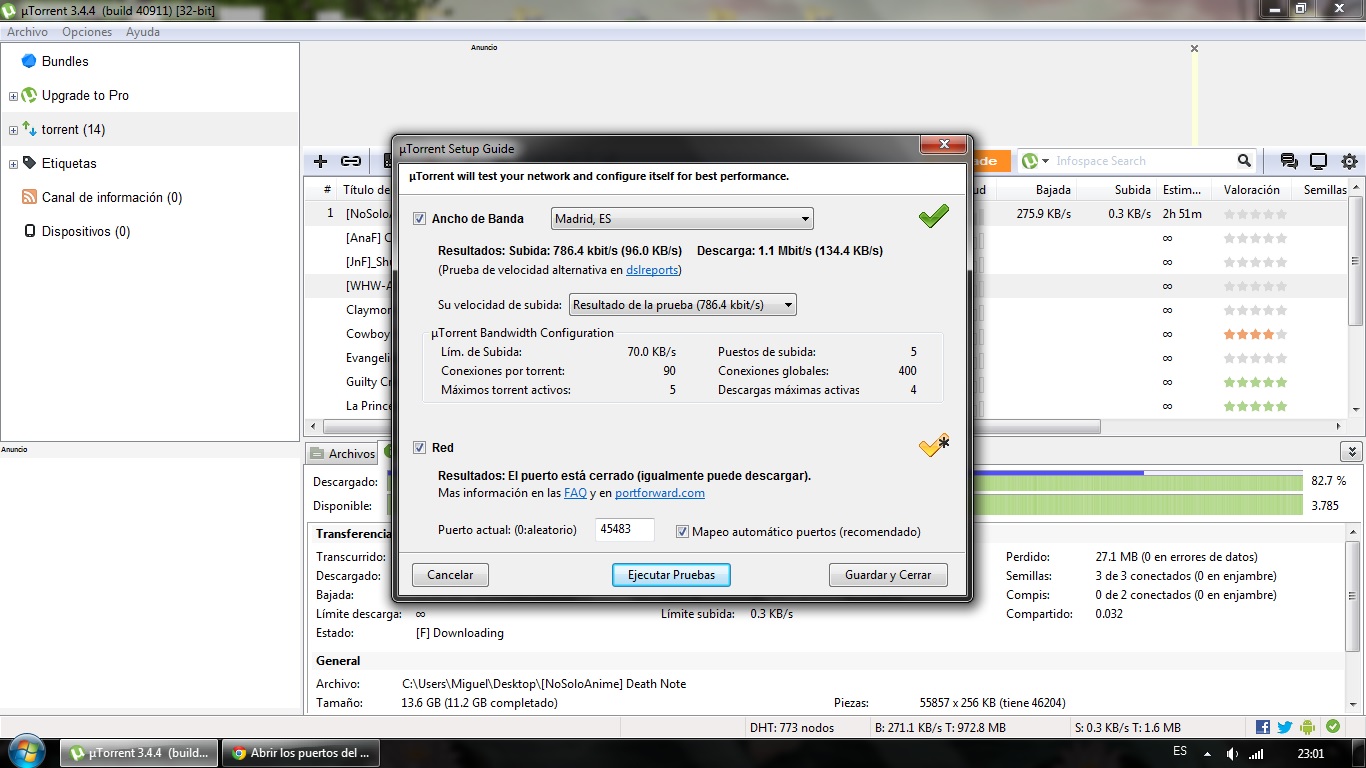Expand the Etiquetas tree node

coord(13,164)
